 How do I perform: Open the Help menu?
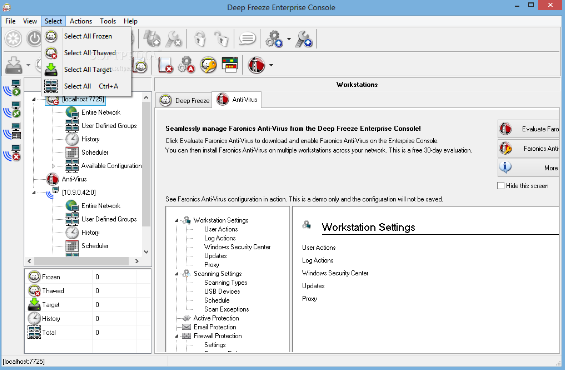pos(130,21)
